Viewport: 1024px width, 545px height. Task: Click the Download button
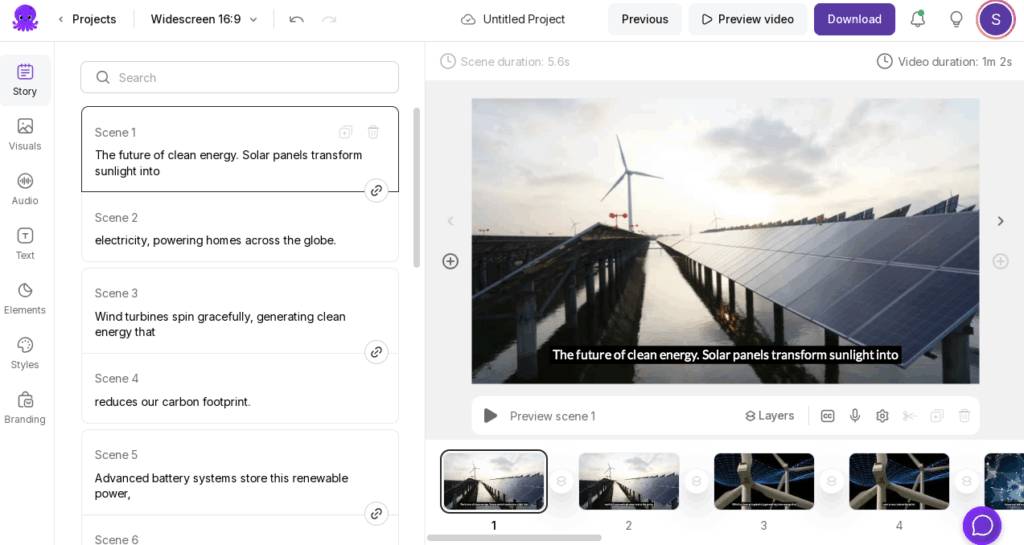pos(854,19)
